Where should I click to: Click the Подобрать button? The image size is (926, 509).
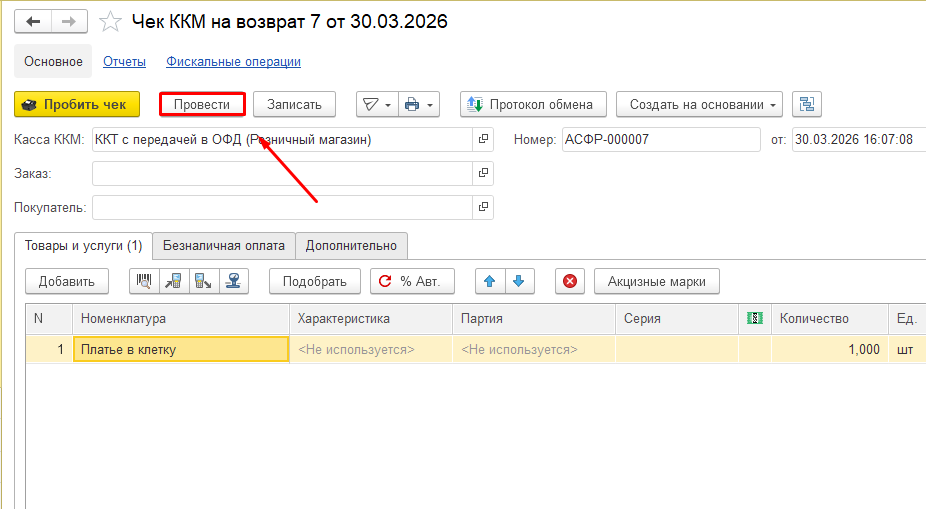pos(315,282)
